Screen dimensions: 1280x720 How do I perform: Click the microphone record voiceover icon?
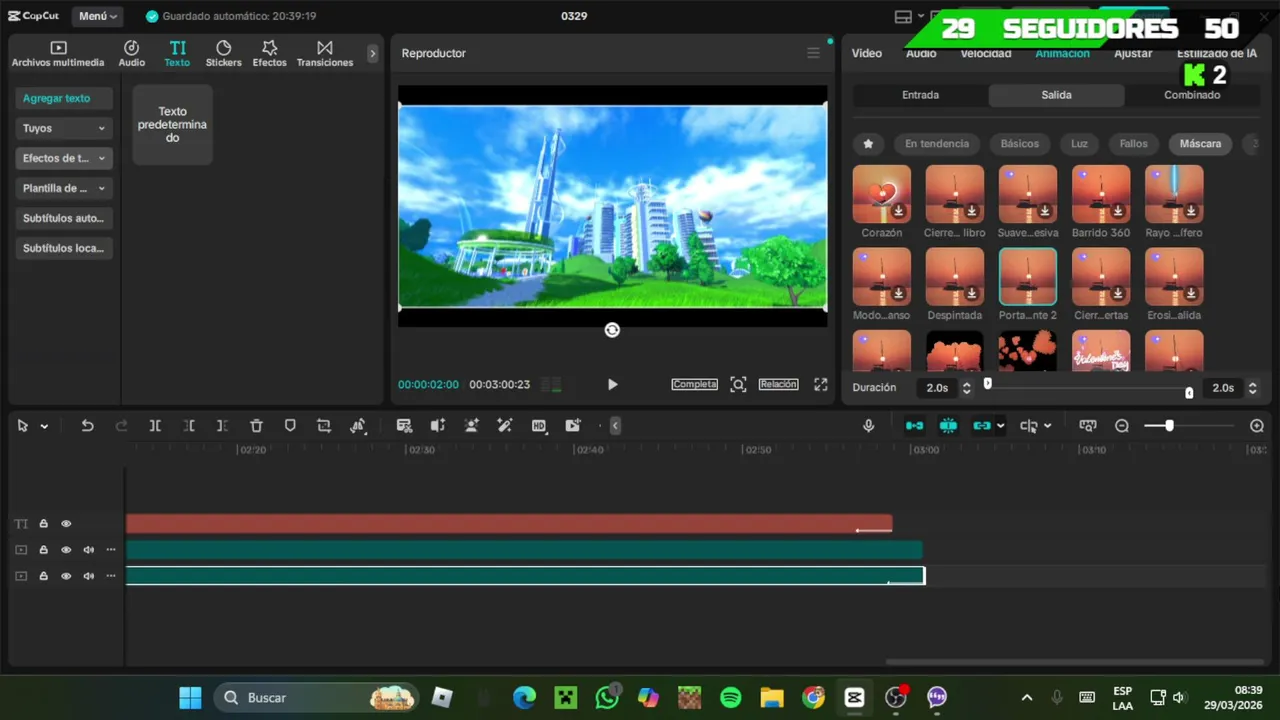[x=868, y=426]
